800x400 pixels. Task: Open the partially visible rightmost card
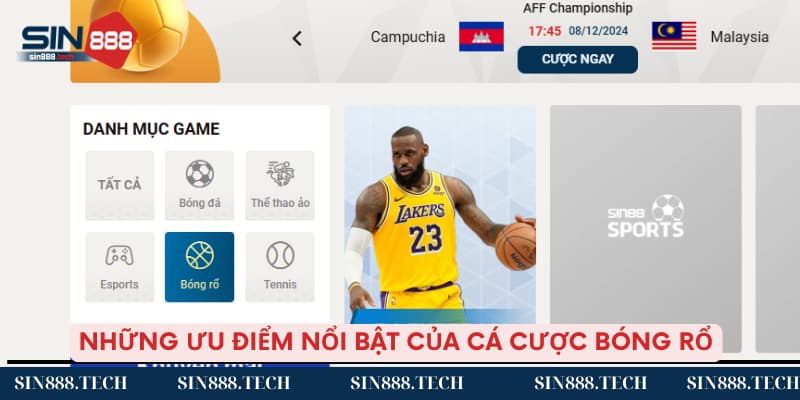pyautogui.click(x=778, y=229)
